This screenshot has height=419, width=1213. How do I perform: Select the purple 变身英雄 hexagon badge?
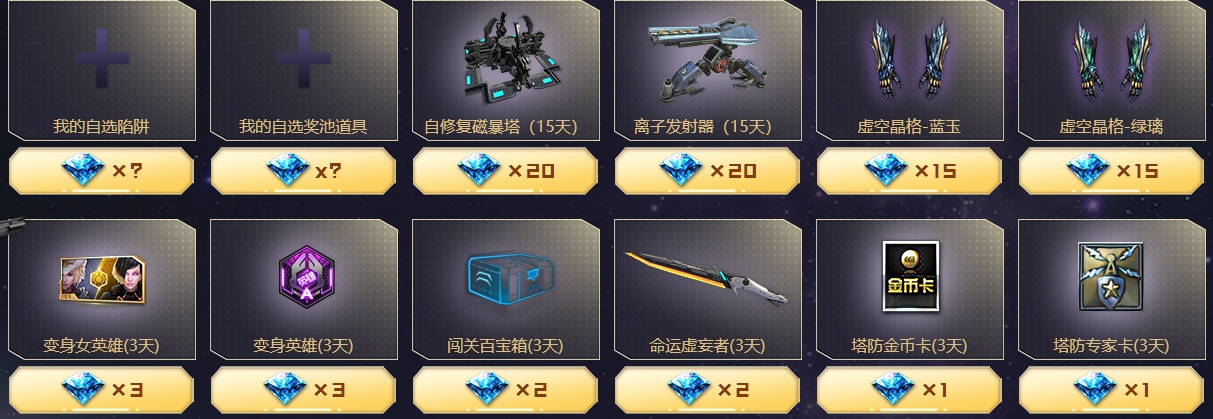click(303, 278)
